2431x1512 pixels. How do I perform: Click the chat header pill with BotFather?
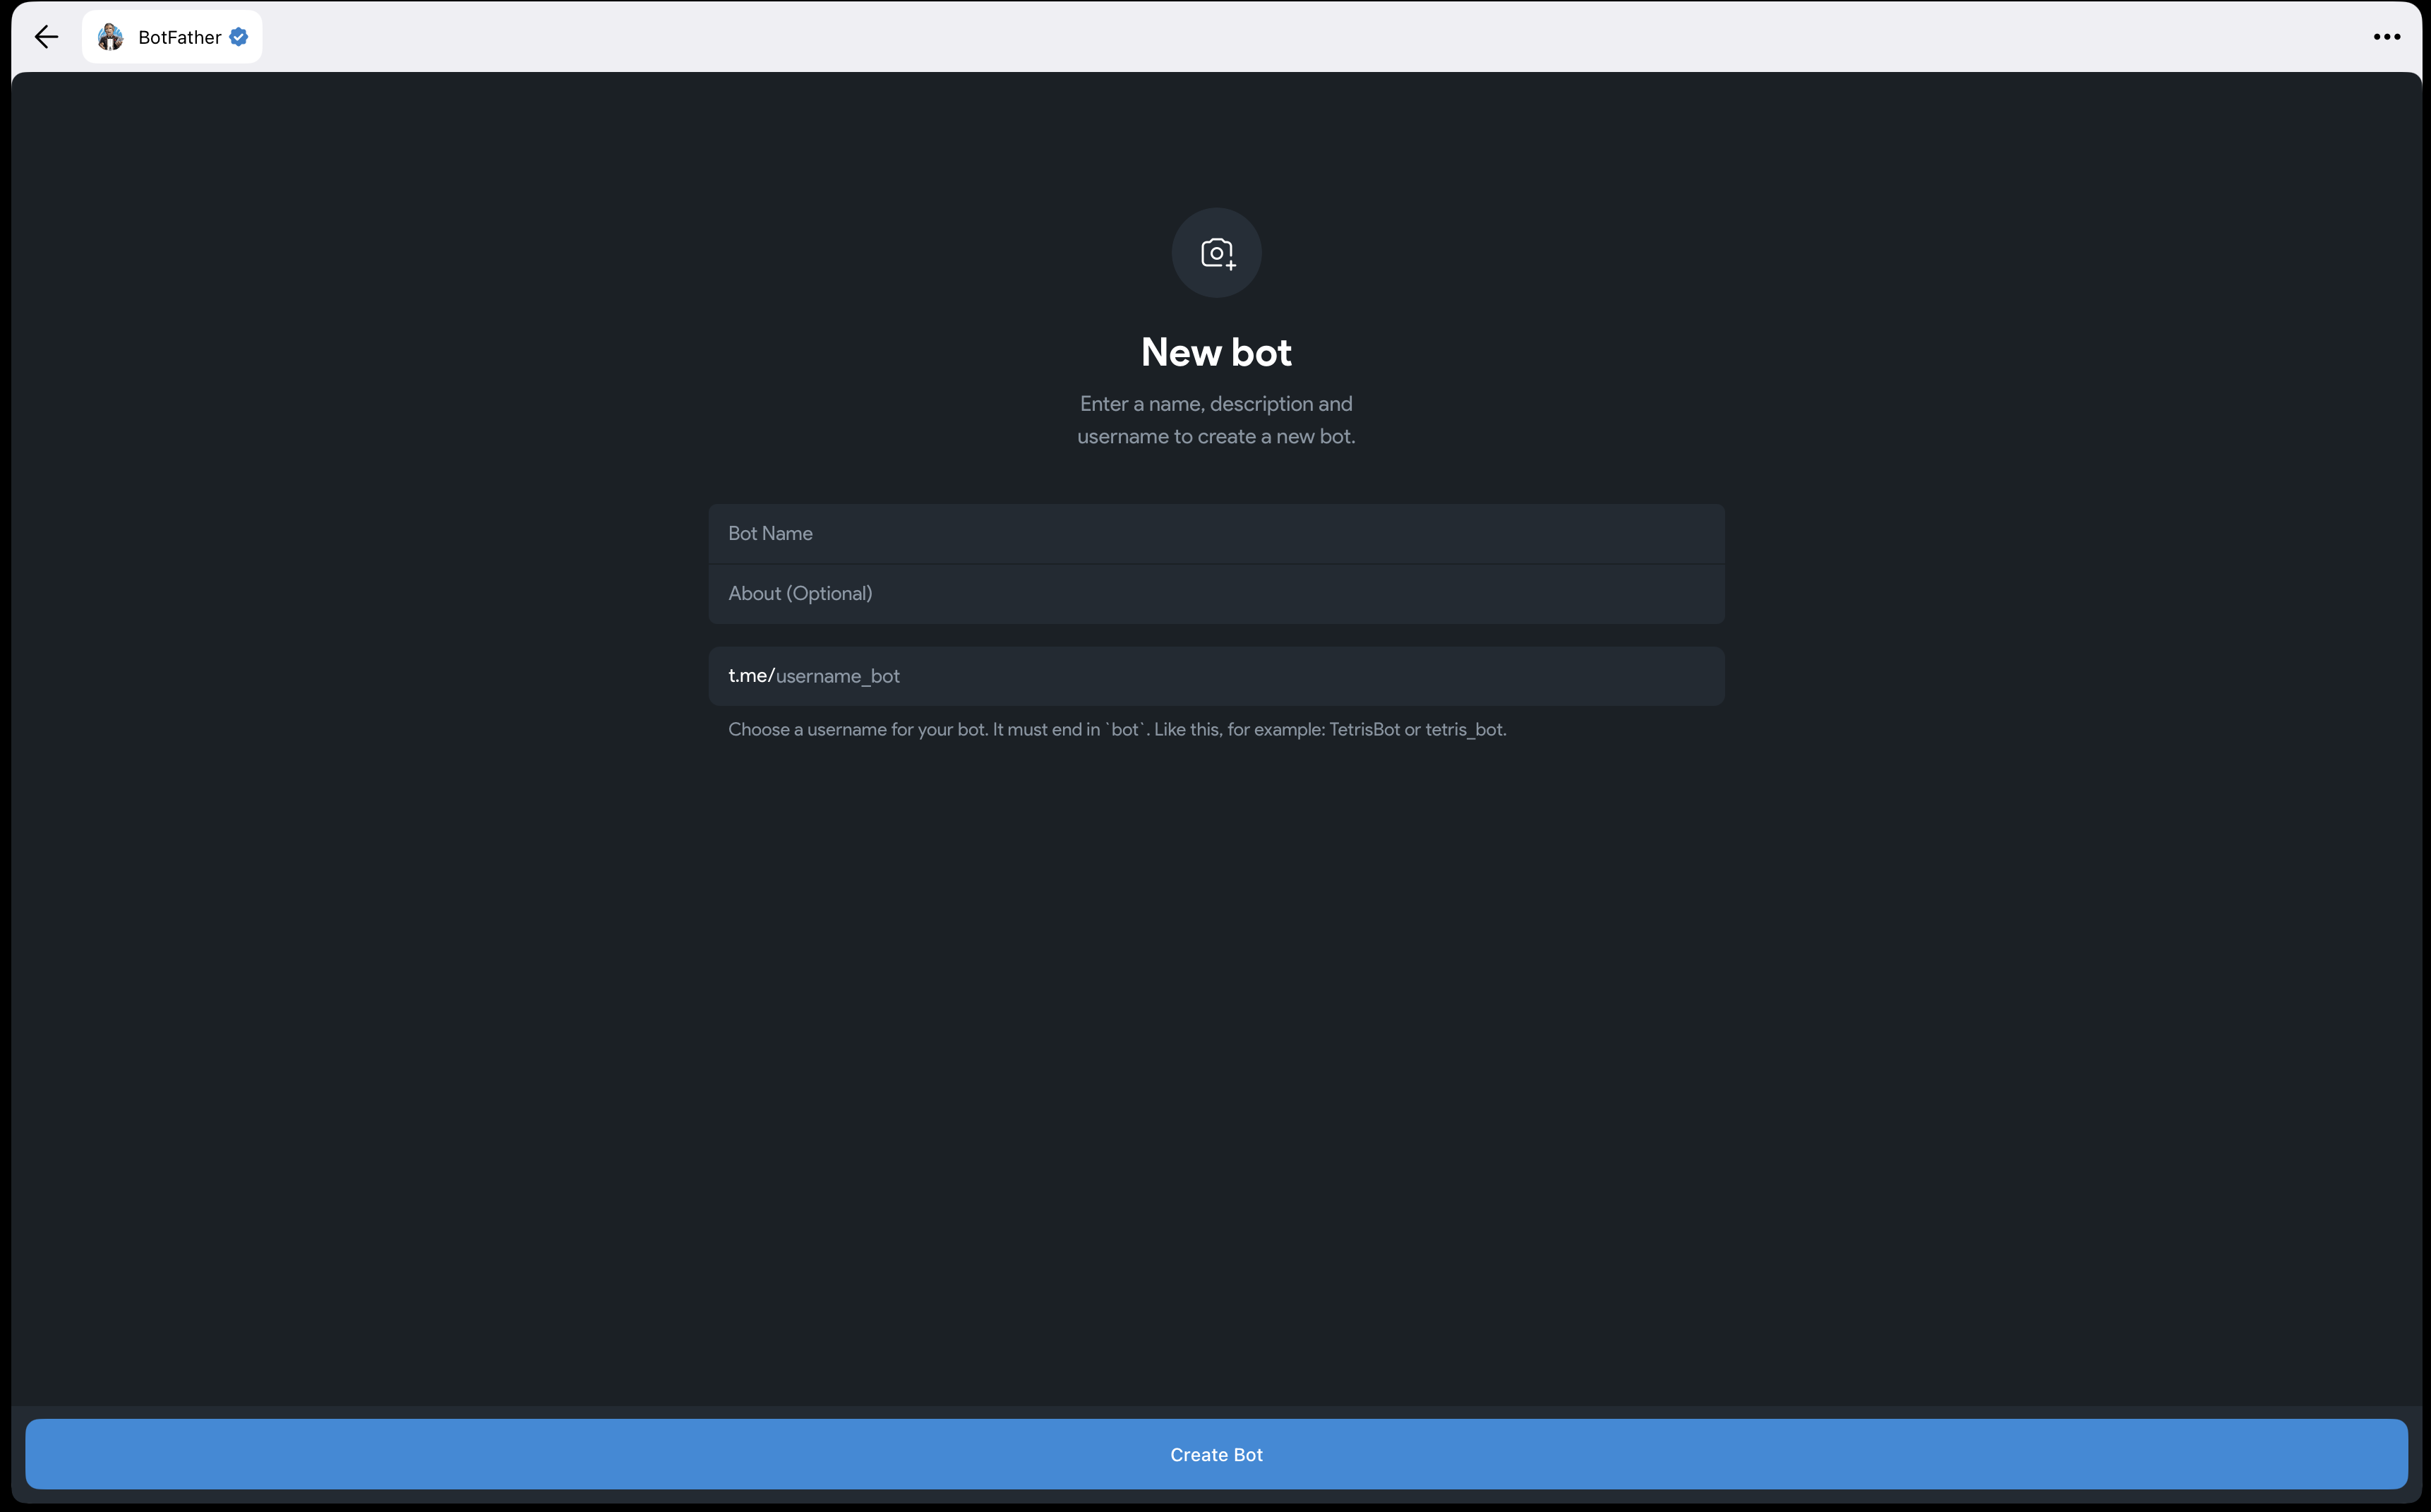[x=172, y=37]
